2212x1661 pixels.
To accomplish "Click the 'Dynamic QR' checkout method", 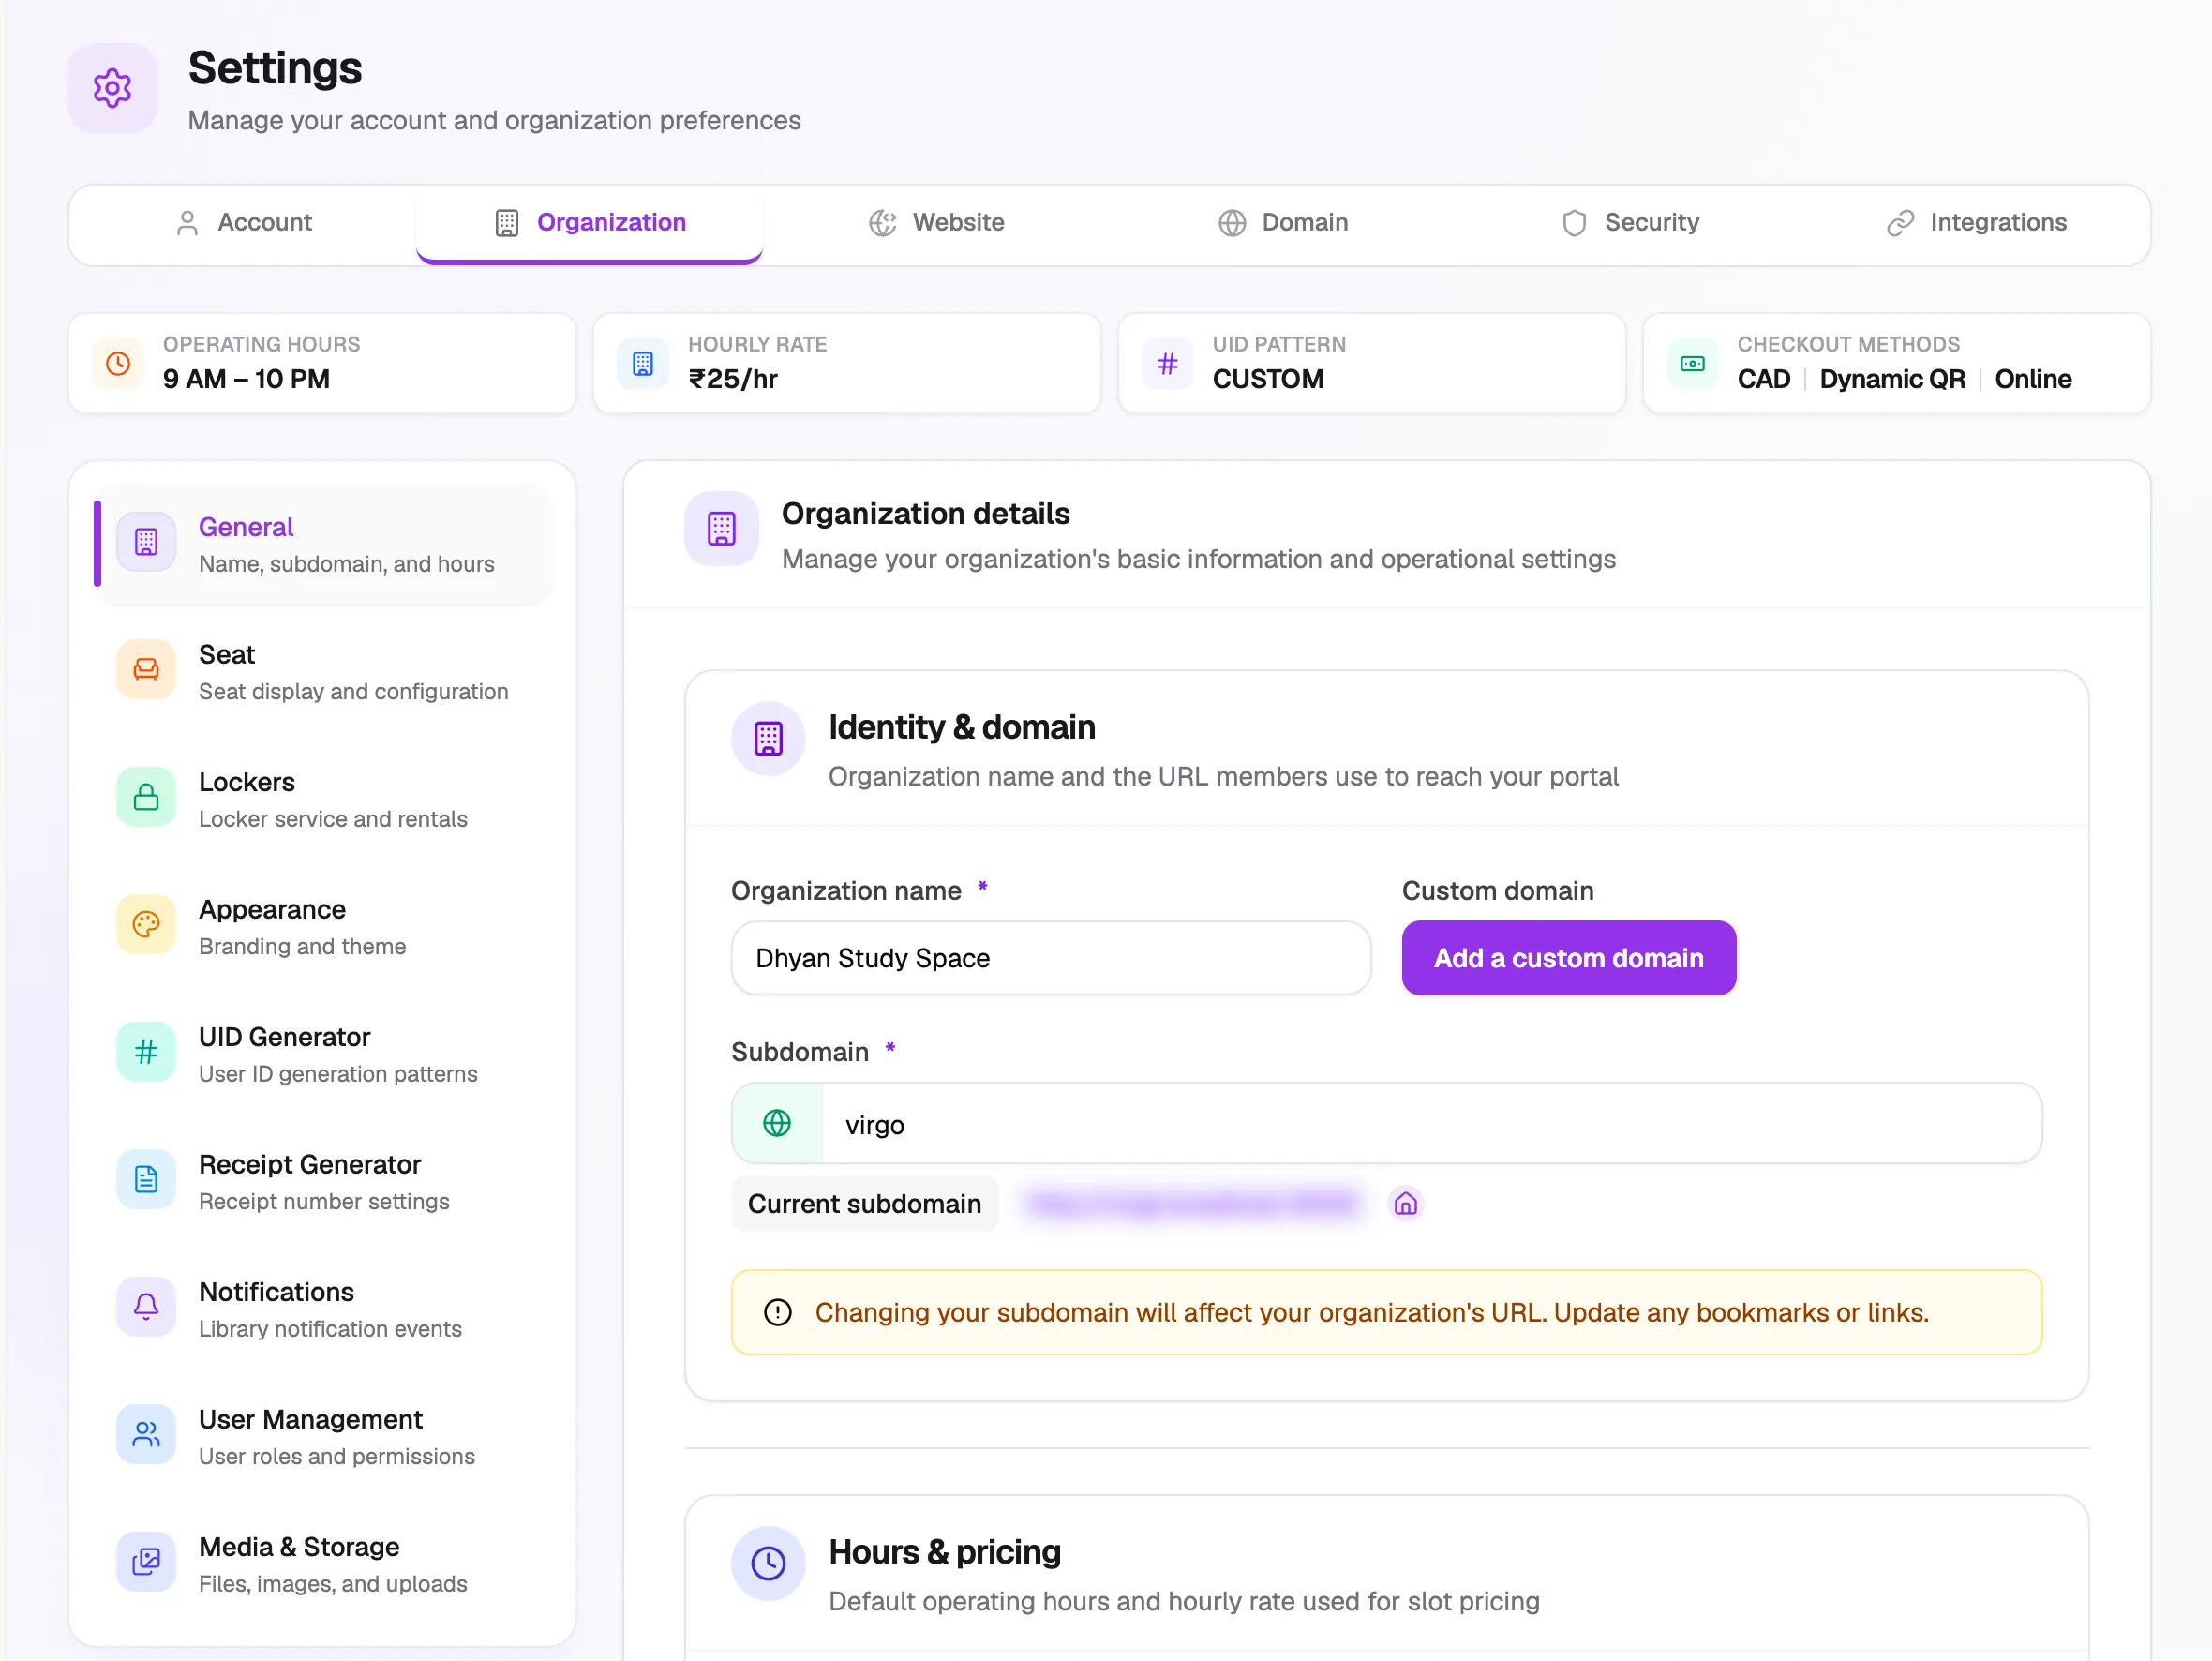I will pos(1892,379).
